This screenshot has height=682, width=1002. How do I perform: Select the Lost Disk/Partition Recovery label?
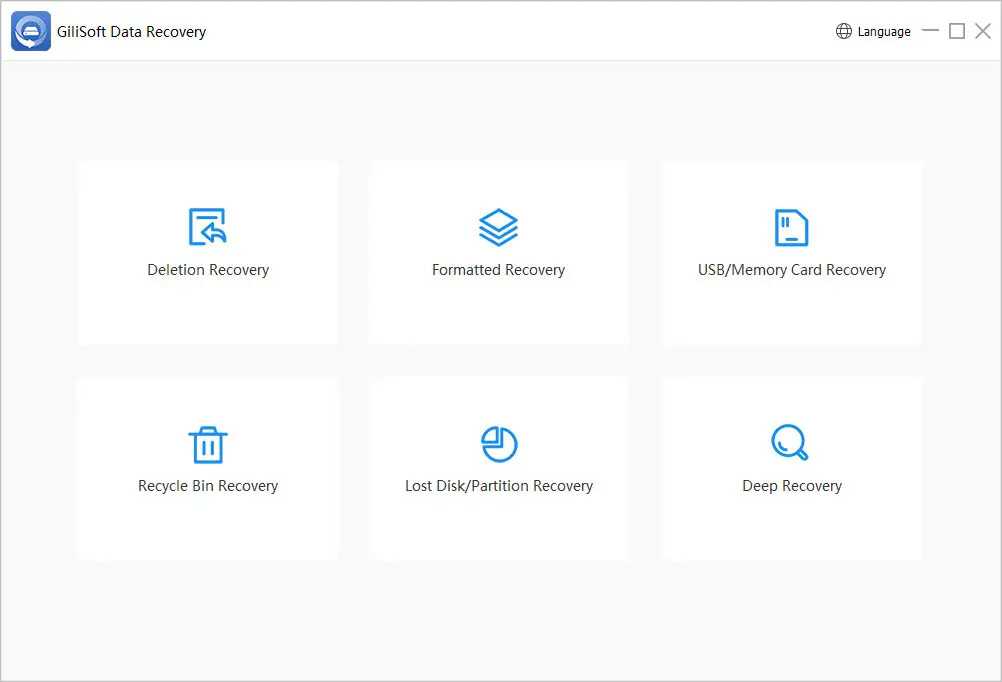coord(499,486)
